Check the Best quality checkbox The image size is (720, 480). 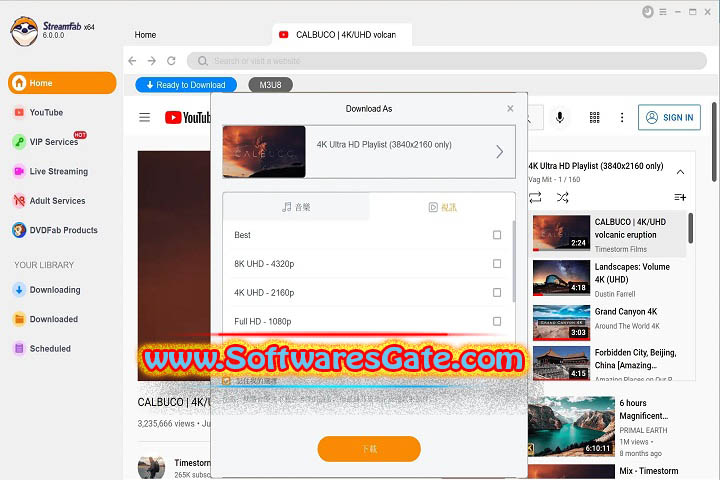pos(497,235)
